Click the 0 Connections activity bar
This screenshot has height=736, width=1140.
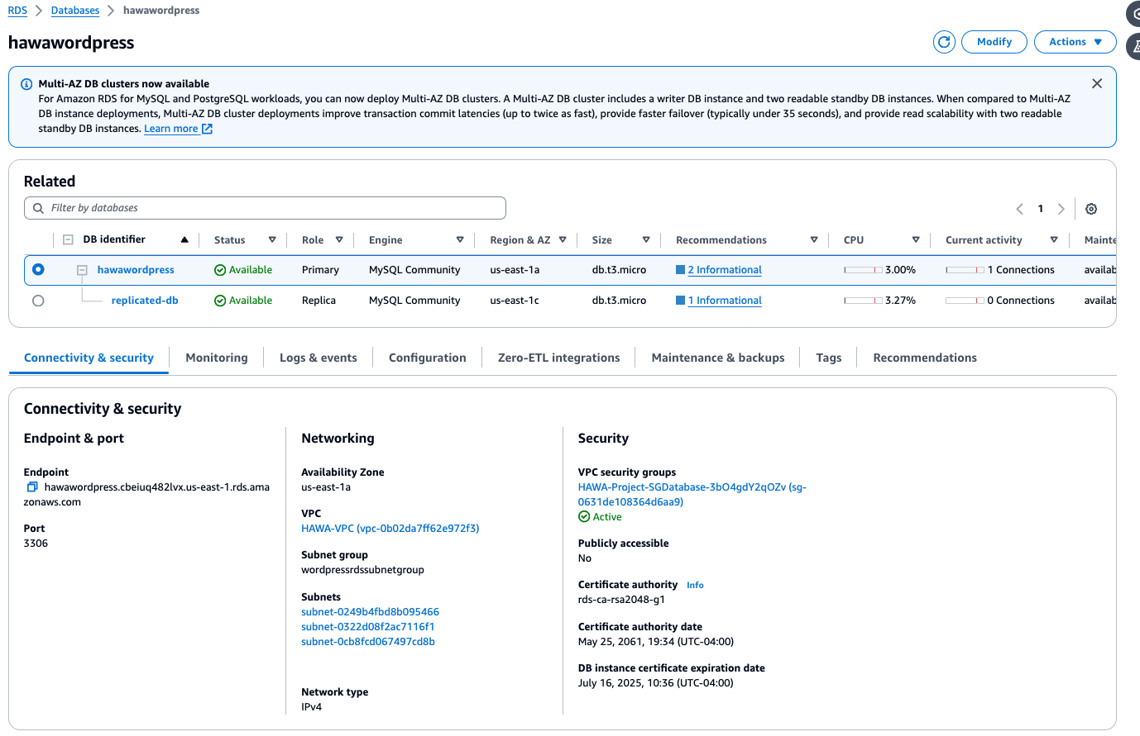pos(965,300)
